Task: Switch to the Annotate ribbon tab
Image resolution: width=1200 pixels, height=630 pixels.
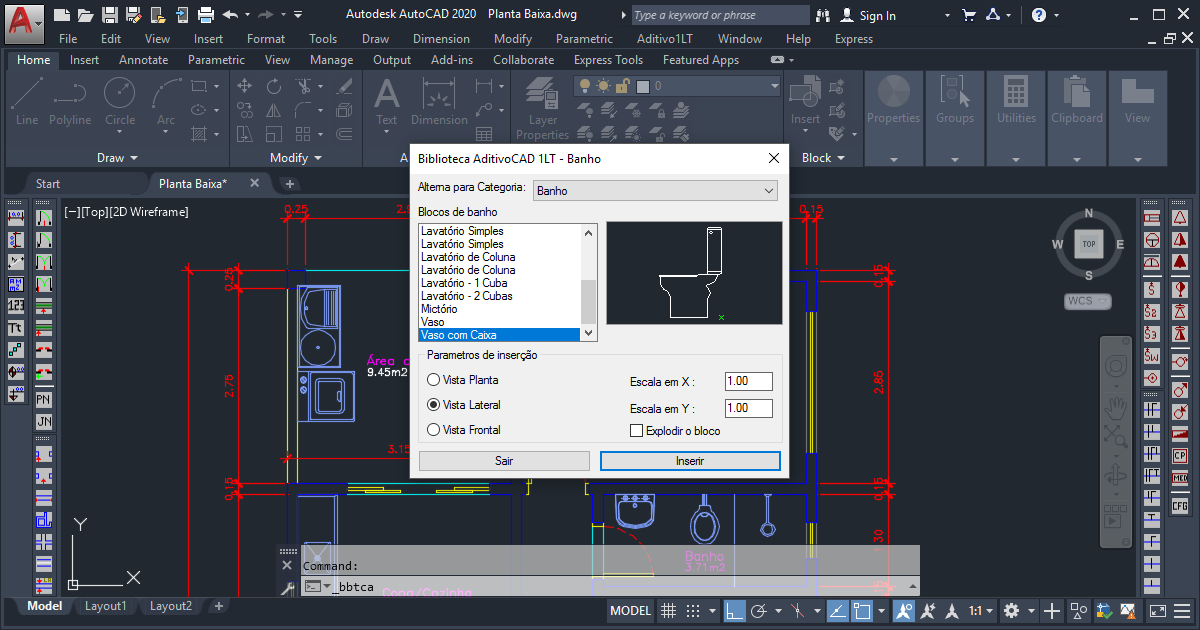Action: pyautogui.click(x=143, y=60)
